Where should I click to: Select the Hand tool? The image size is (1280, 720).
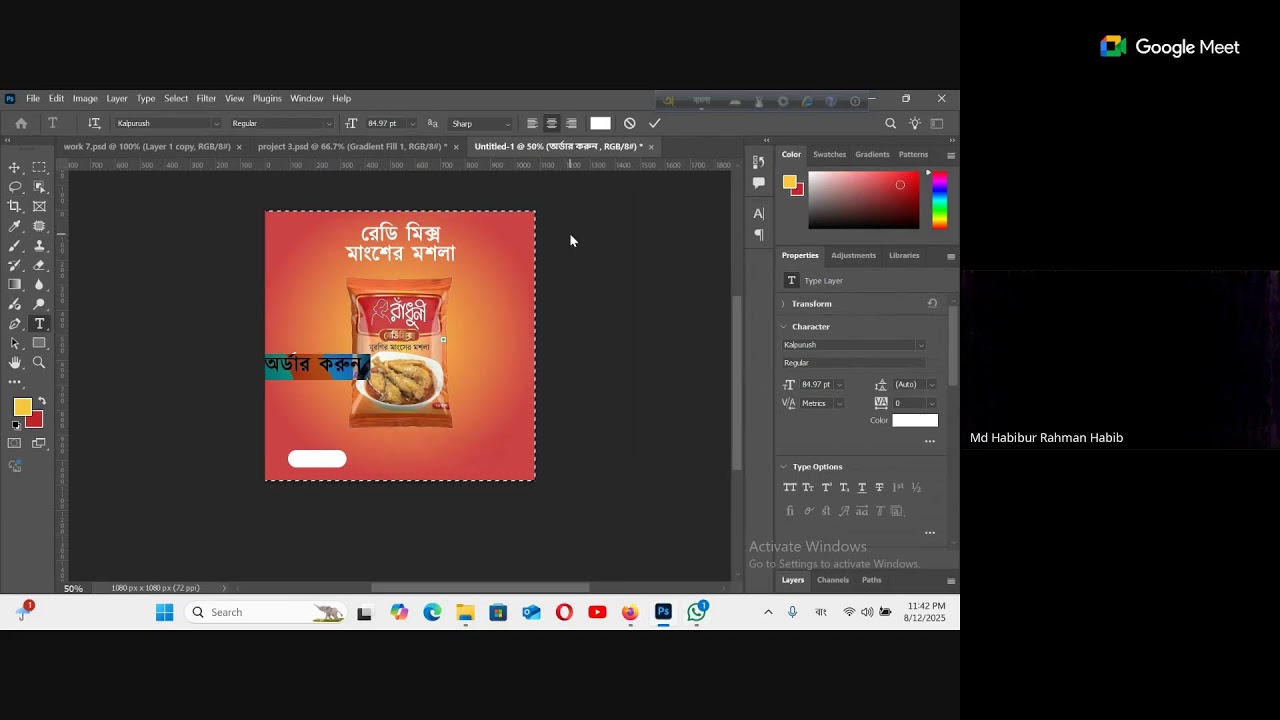pyautogui.click(x=15, y=363)
